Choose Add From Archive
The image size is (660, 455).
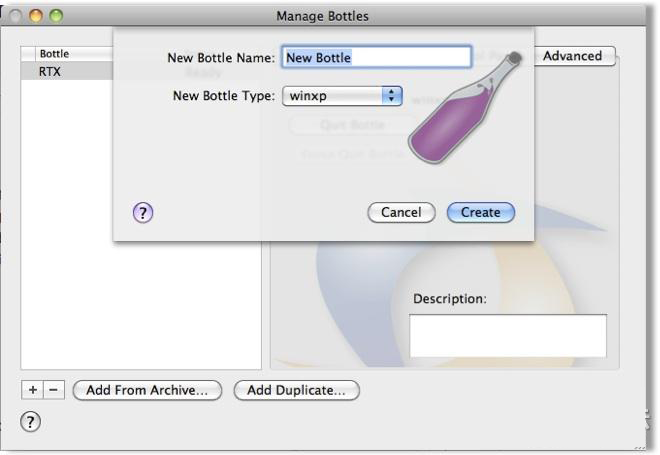[147, 390]
